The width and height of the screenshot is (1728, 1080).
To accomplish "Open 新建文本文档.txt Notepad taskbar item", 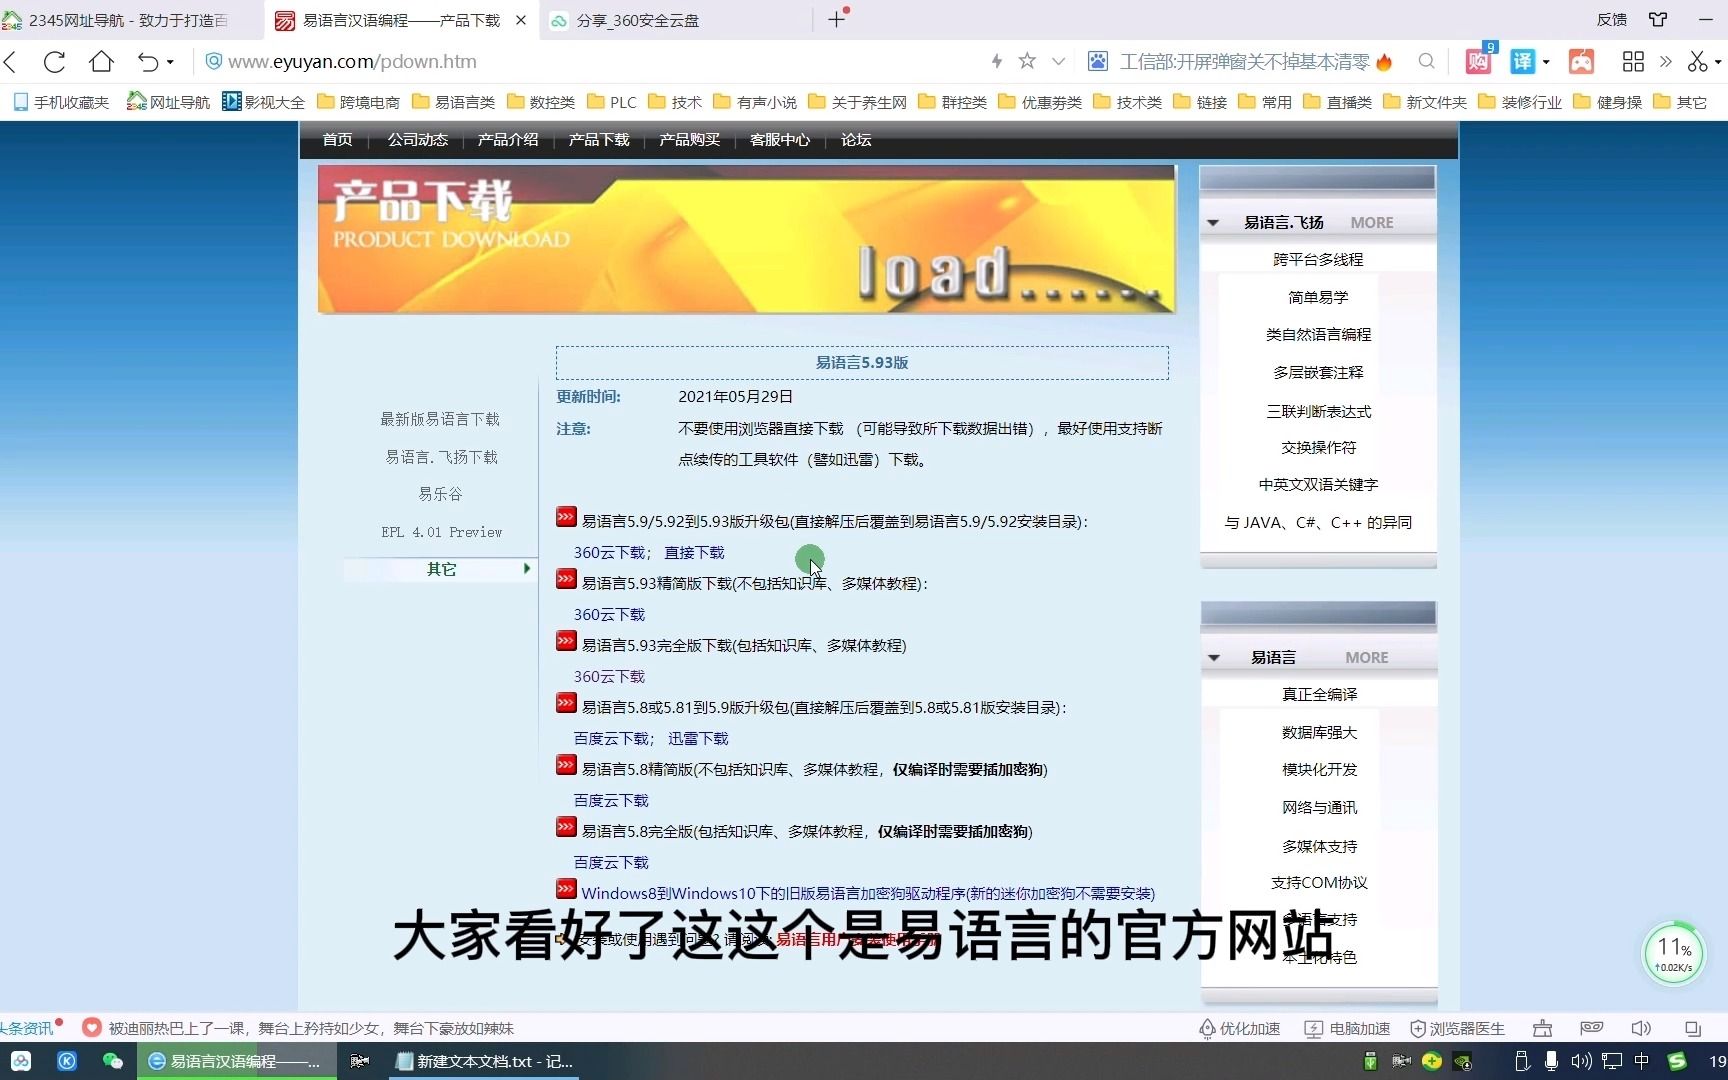I will click(485, 1061).
